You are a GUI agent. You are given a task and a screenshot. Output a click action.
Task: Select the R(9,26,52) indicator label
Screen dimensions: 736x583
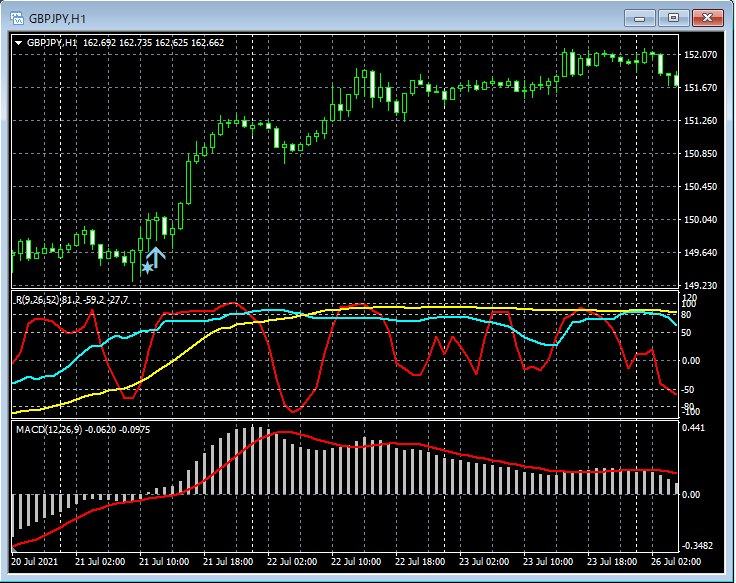(39, 300)
